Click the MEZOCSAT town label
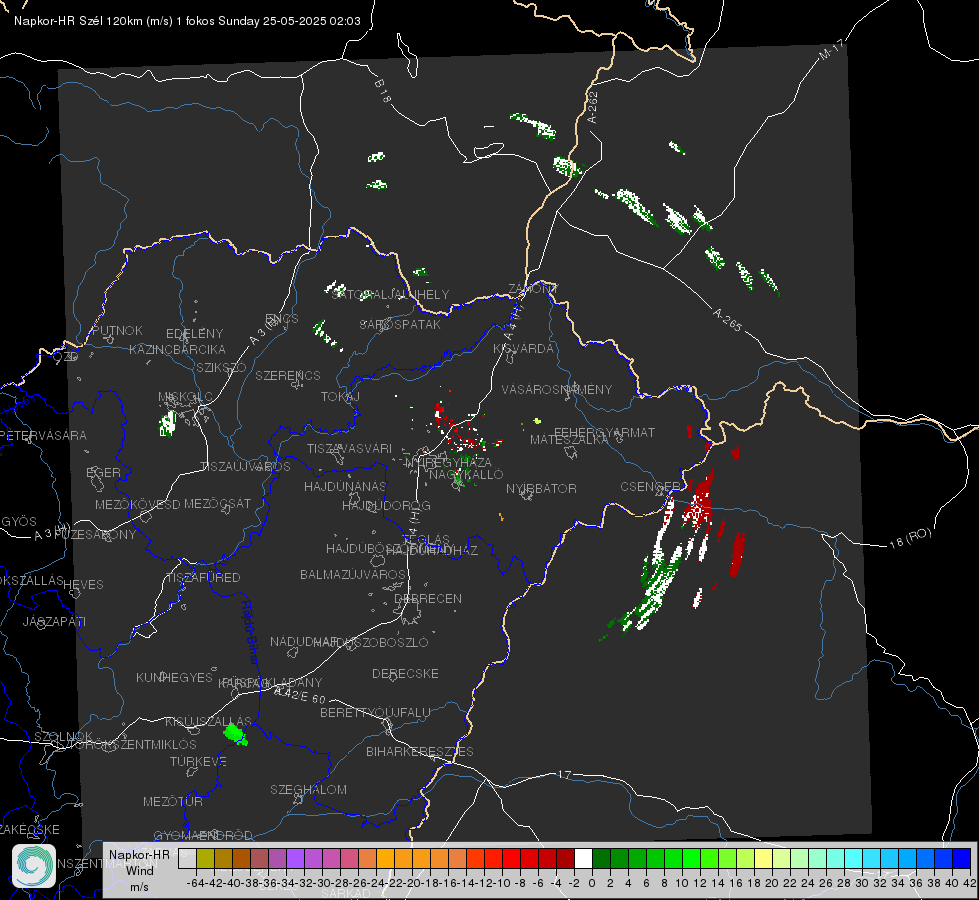The height and width of the screenshot is (900, 979). pyautogui.click(x=217, y=503)
